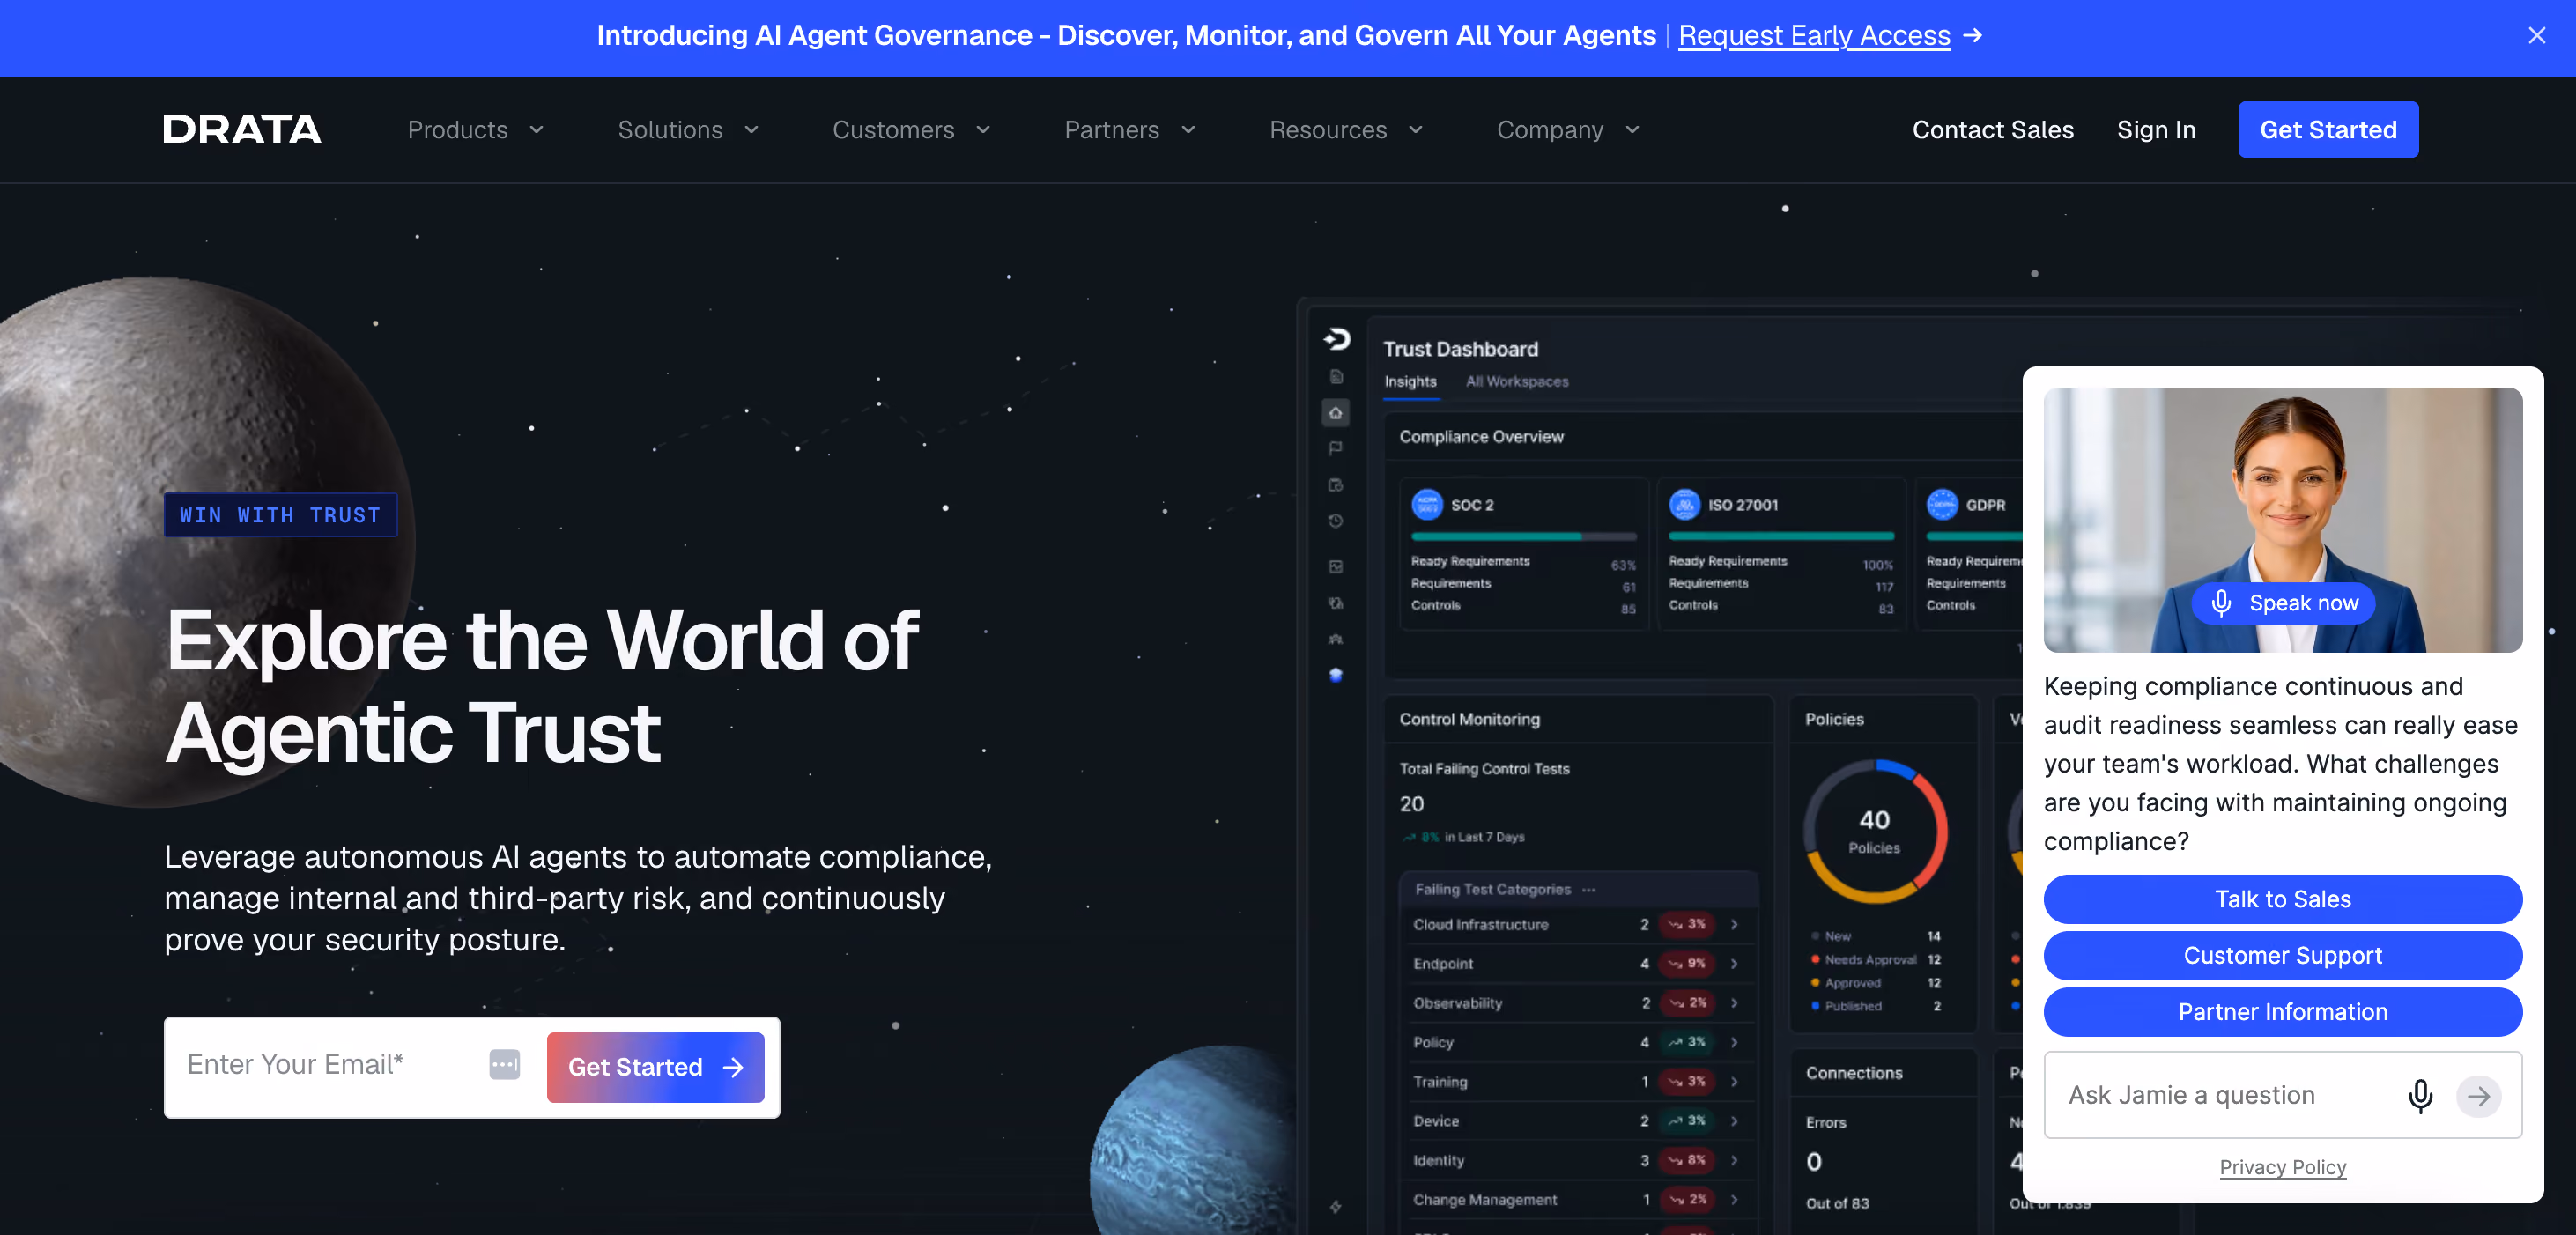The image size is (2576, 1235).
Task: Expand the Company navigation menu
Action: (x=1568, y=130)
